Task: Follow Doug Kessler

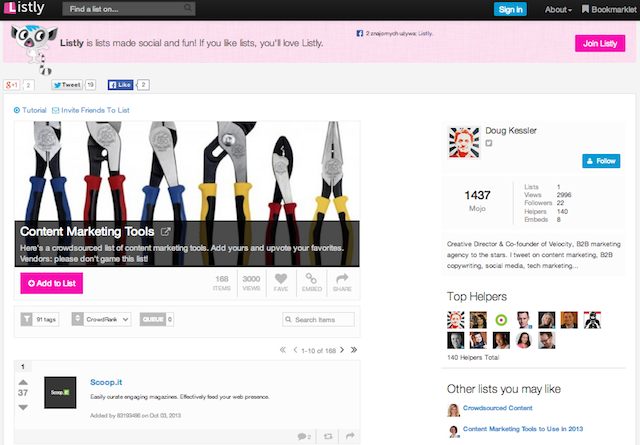Action: point(601,161)
